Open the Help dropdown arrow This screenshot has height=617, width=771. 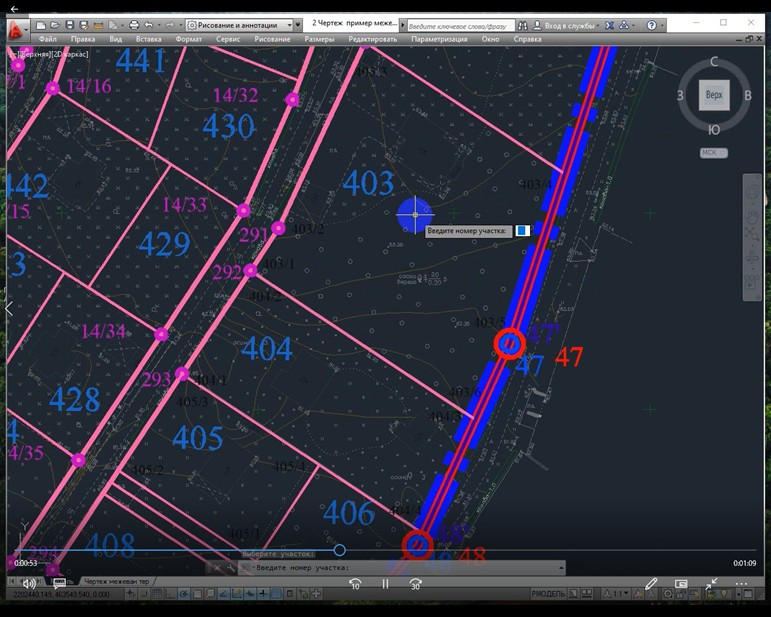coord(662,26)
